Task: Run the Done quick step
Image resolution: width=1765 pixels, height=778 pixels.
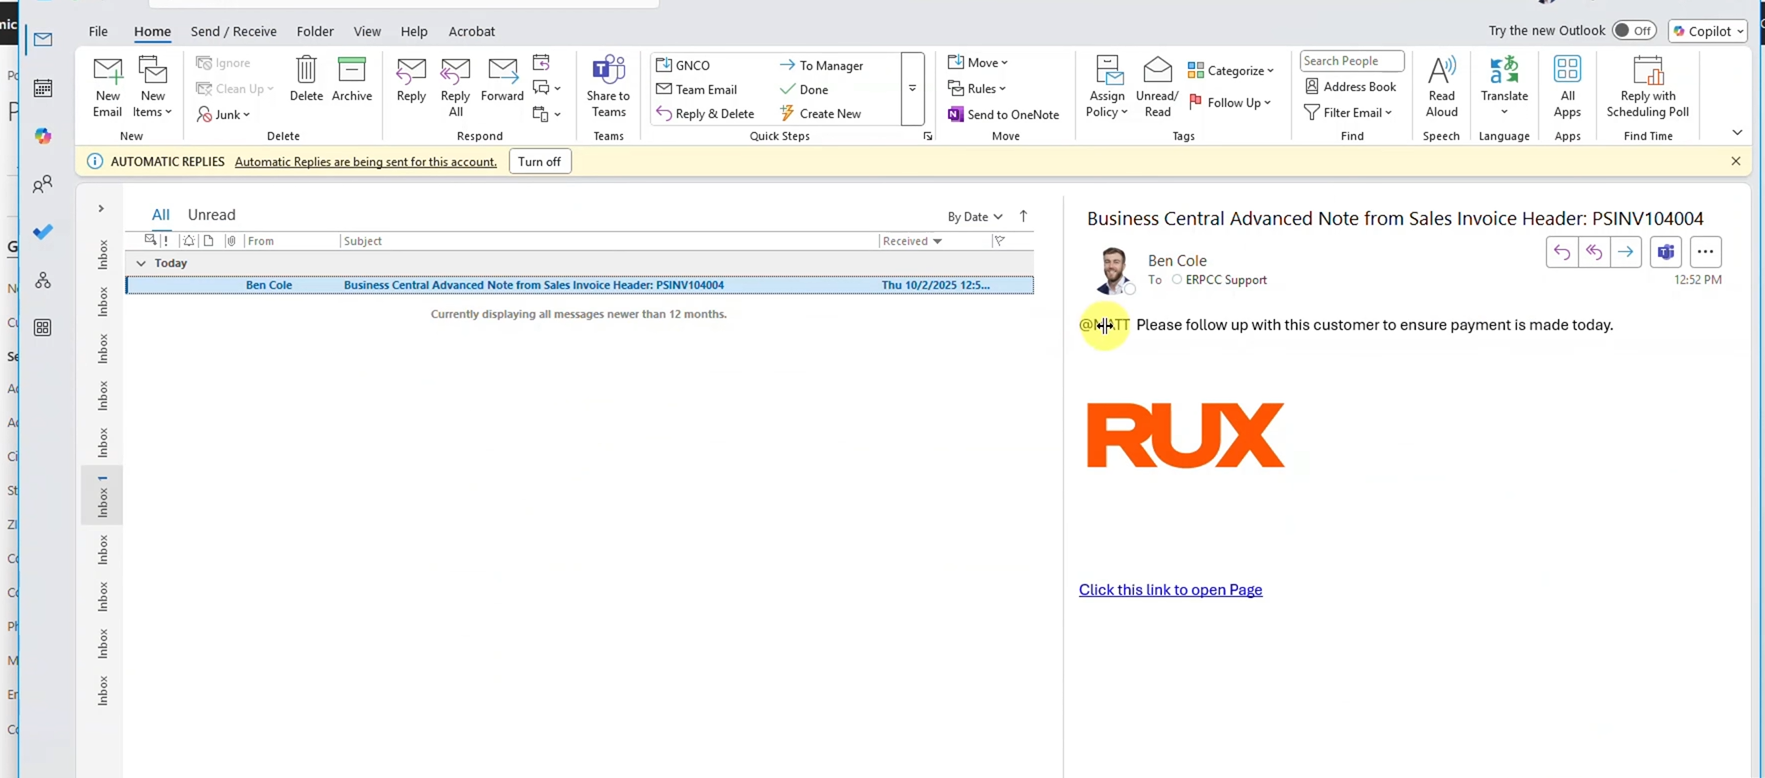Action: coord(805,89)
